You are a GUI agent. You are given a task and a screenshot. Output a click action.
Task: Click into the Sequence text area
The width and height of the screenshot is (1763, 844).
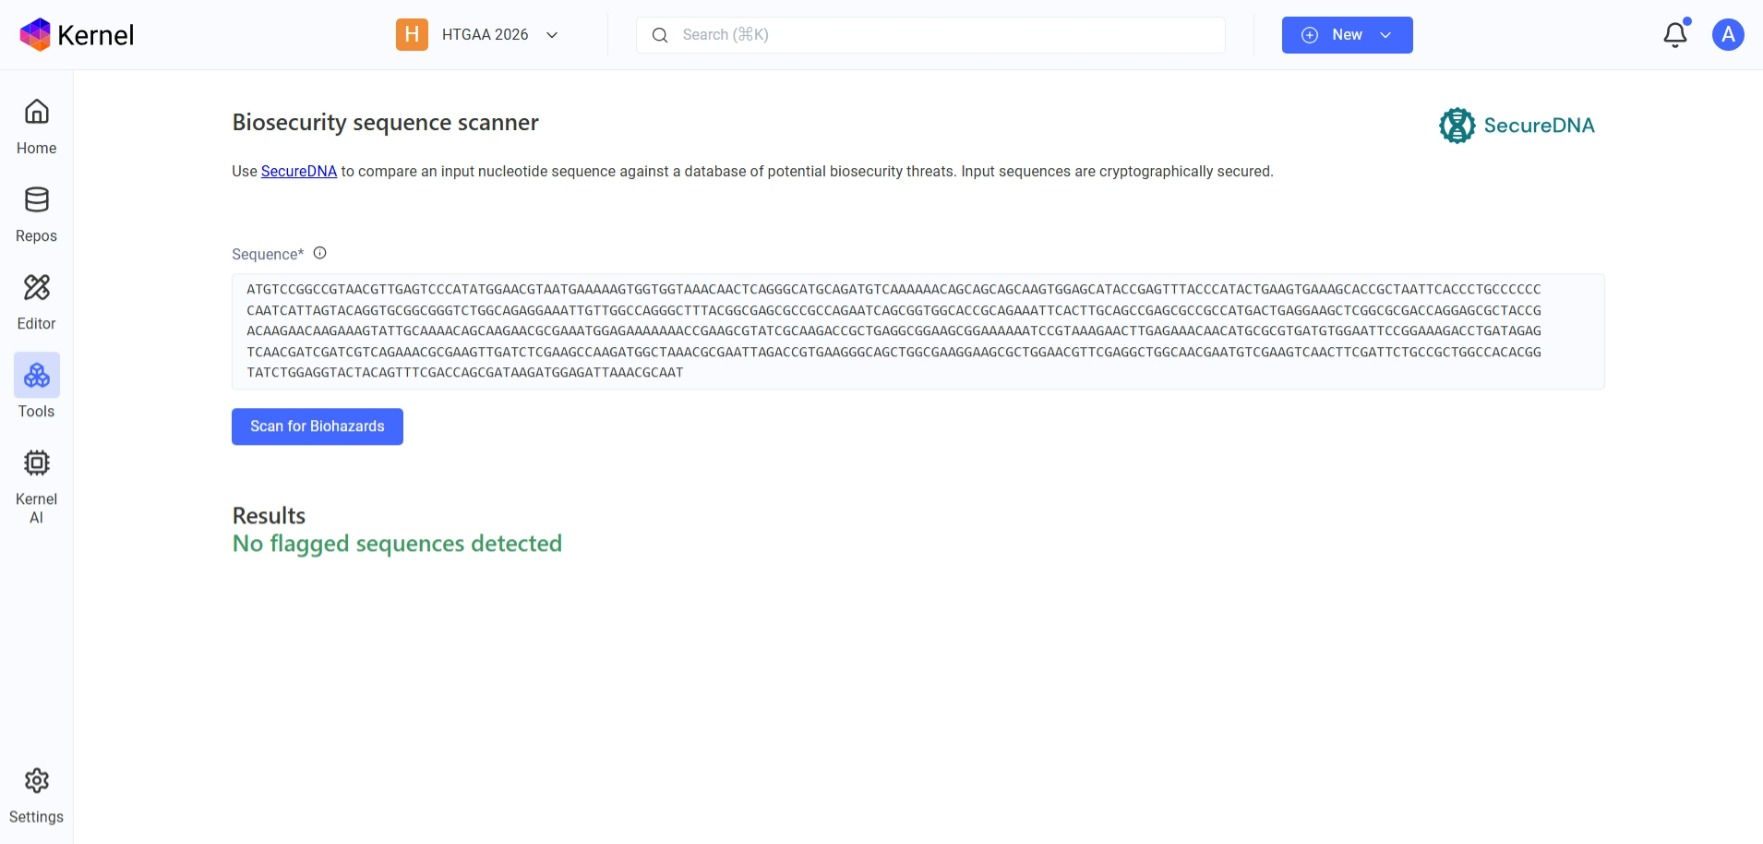918,331
